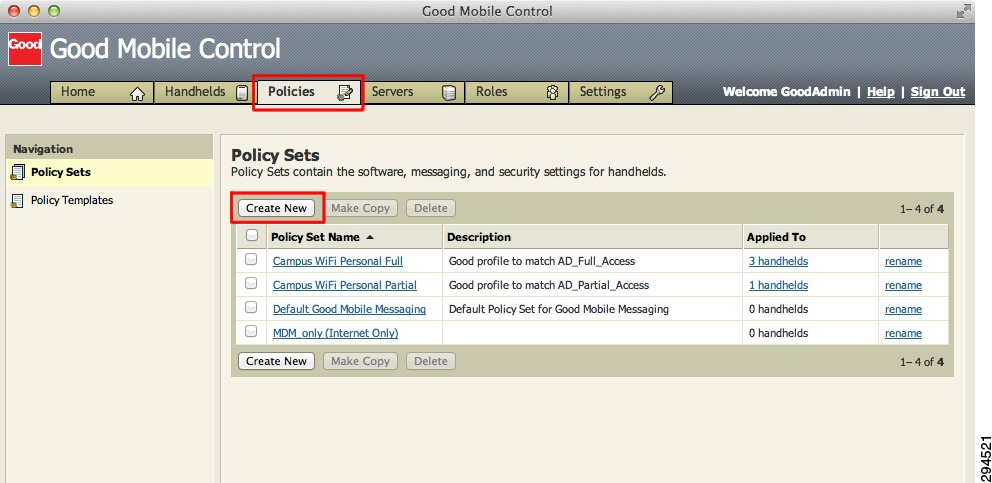View the 3 handhelds link

pyautogui.click(x=778, y=261)
